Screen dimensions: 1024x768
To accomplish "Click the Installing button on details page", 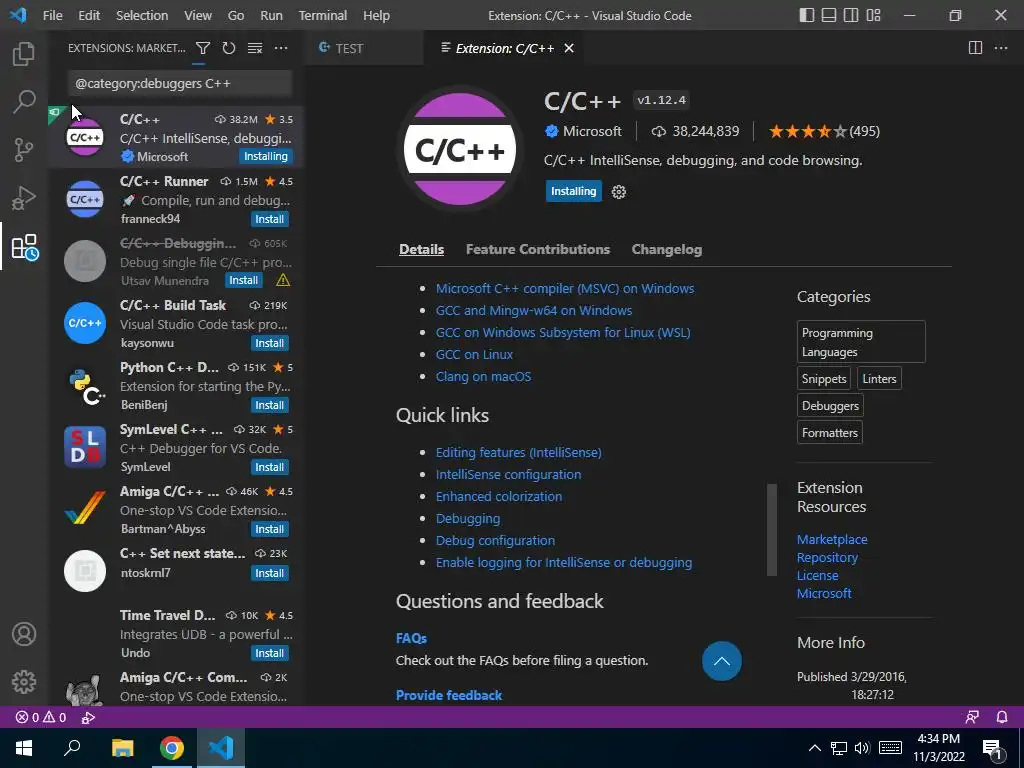I will (573, 191).
